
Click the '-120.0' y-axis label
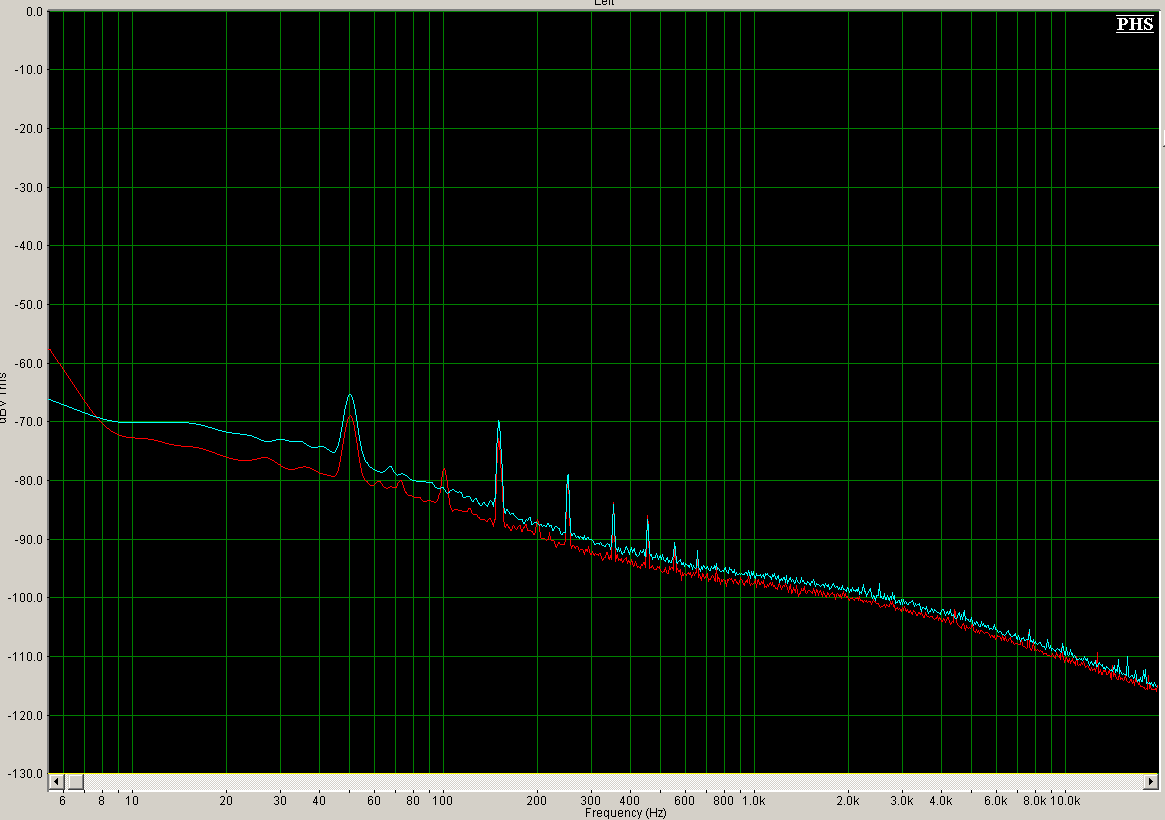26,716
